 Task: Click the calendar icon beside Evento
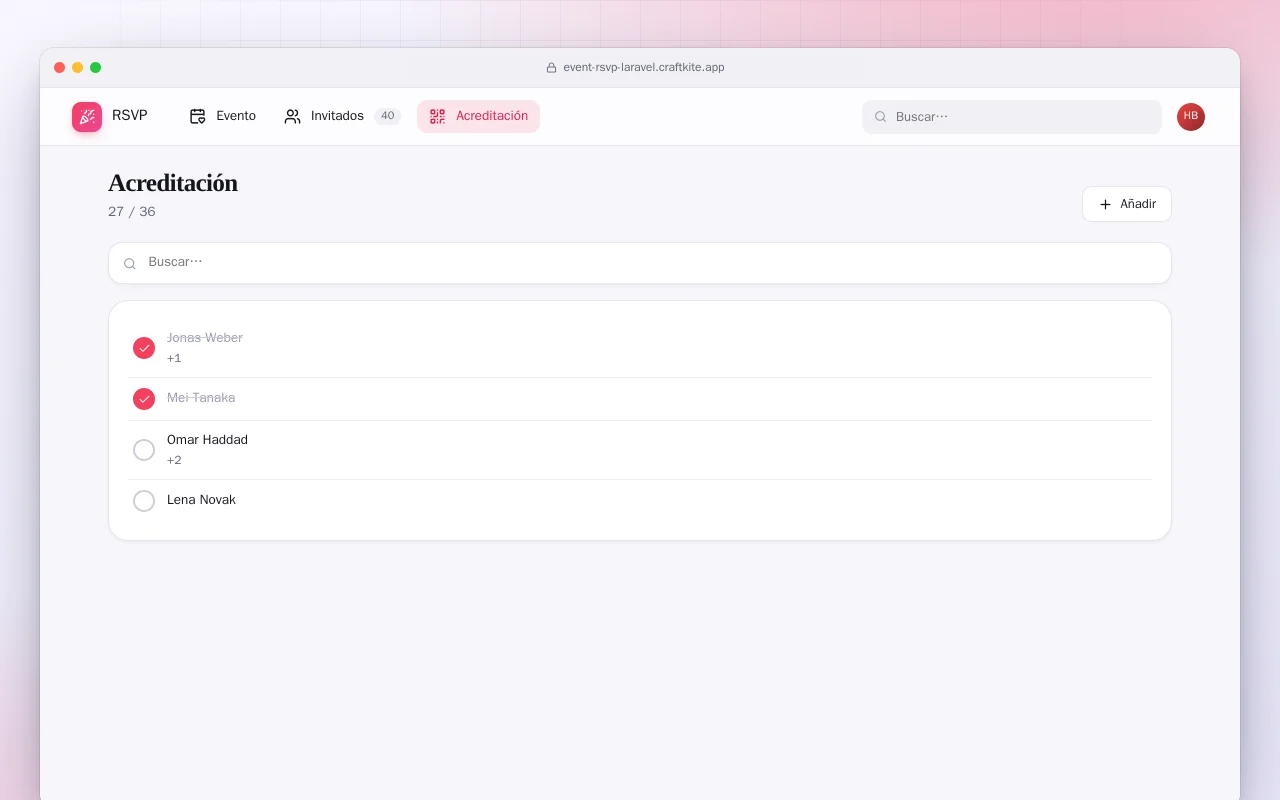(198, 116)
